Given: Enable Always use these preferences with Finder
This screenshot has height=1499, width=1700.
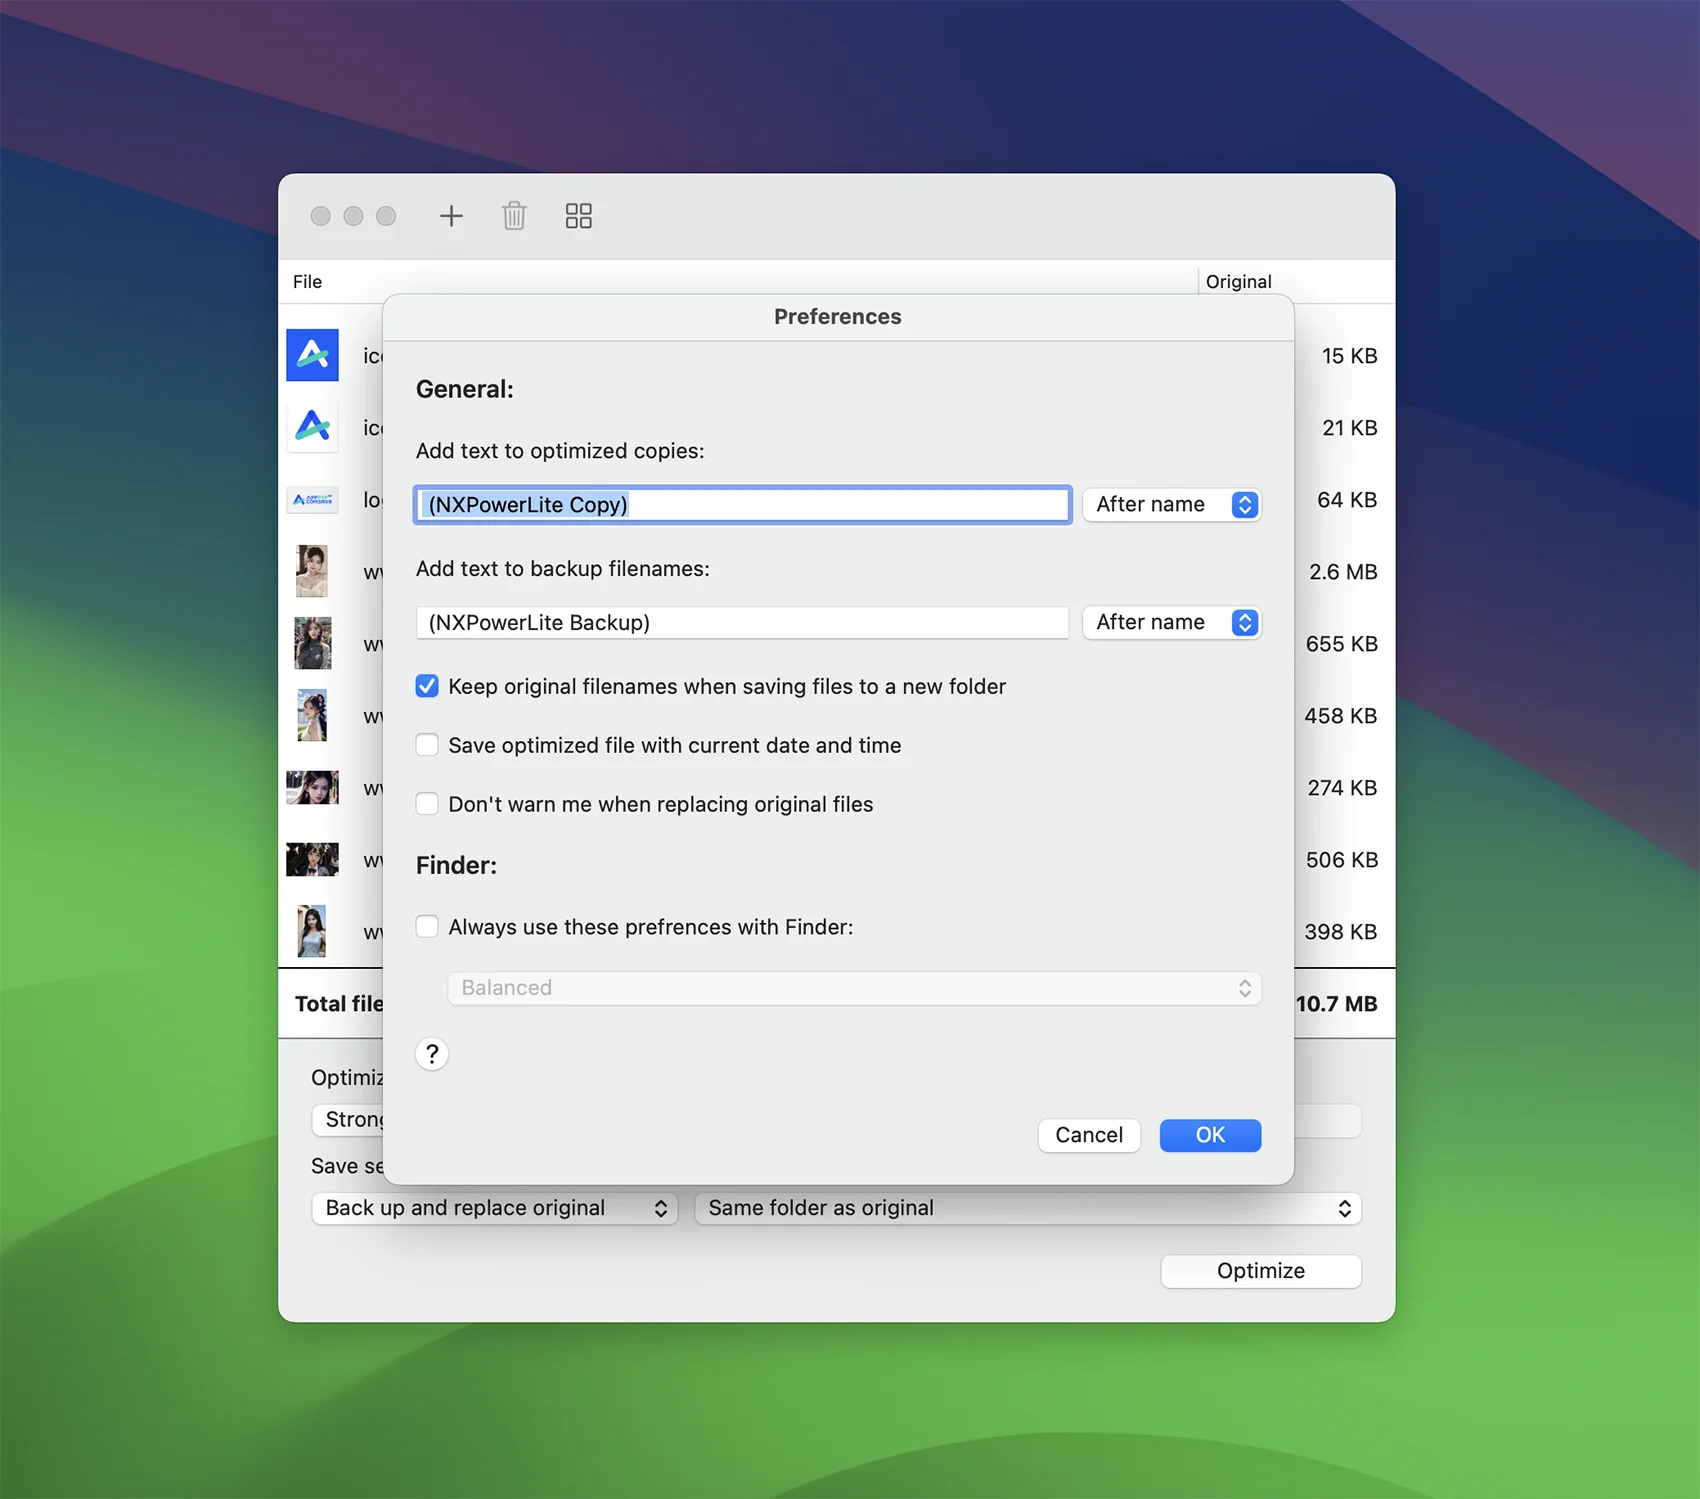Looking at the screenshot, I should click(427, 927).
